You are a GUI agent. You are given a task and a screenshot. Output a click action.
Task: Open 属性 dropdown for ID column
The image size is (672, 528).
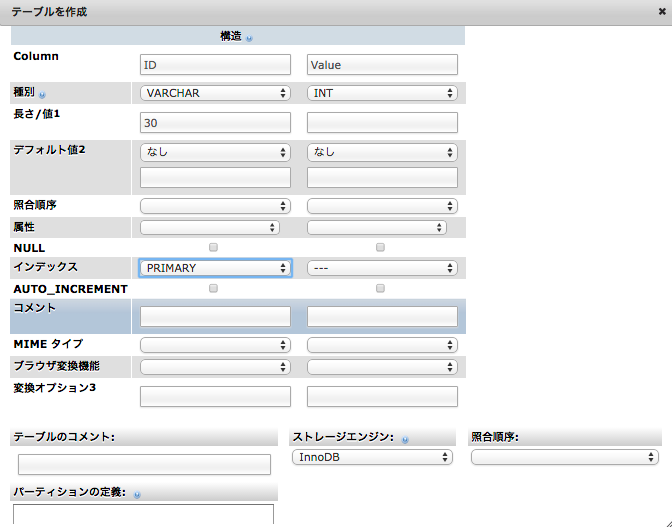coord(210,228)
